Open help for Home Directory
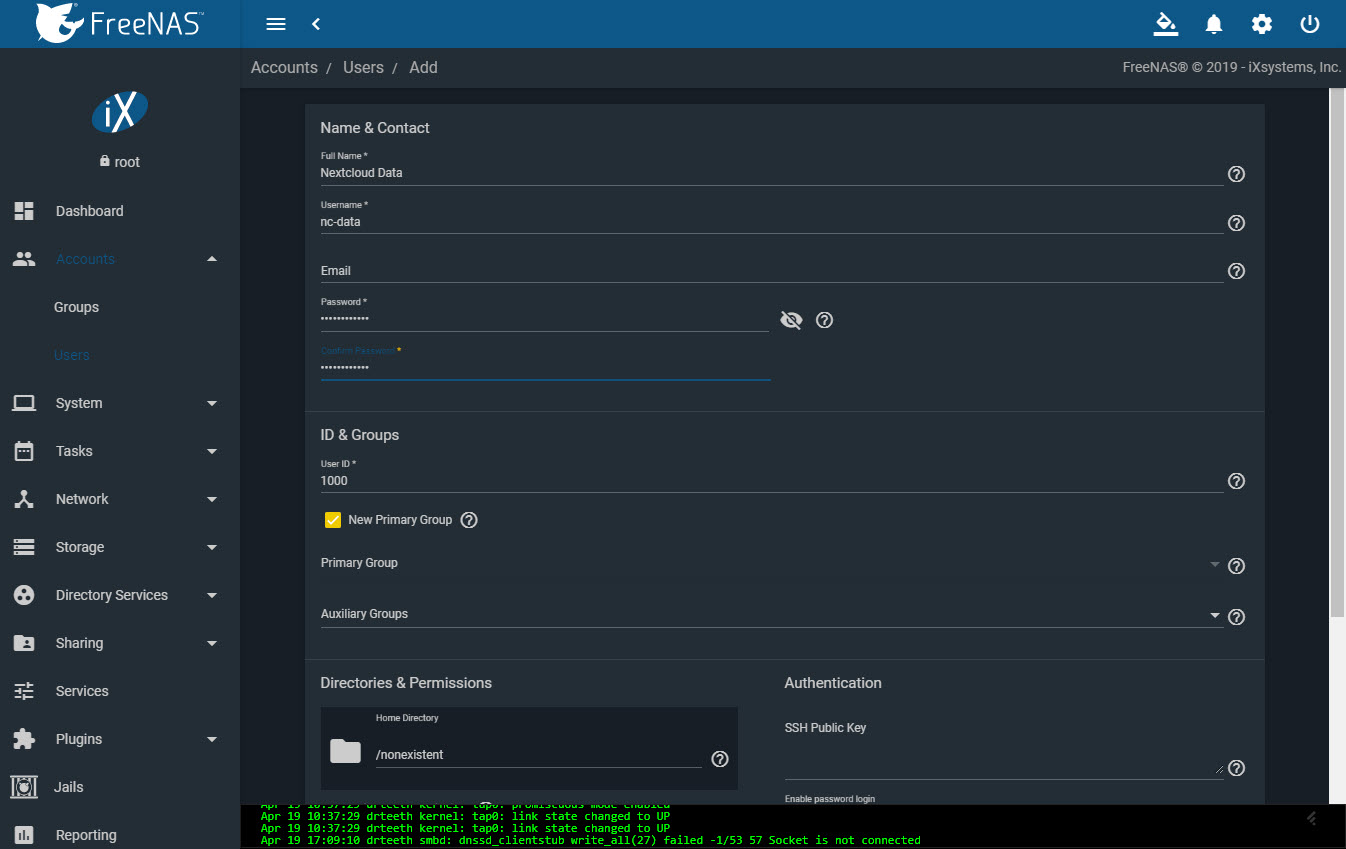Viewport: 1346px width, 849px height. coord(719,759)
